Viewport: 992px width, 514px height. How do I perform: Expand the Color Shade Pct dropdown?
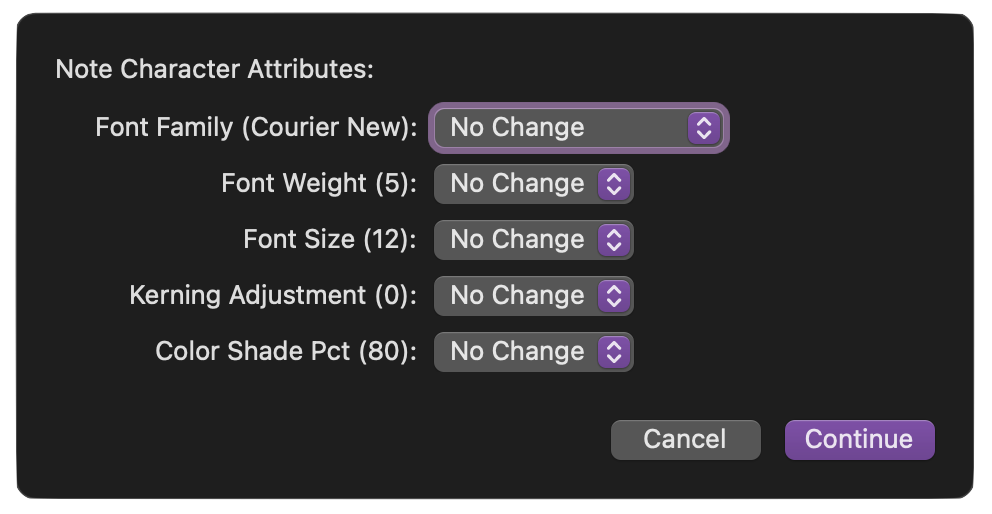[533, 352]
